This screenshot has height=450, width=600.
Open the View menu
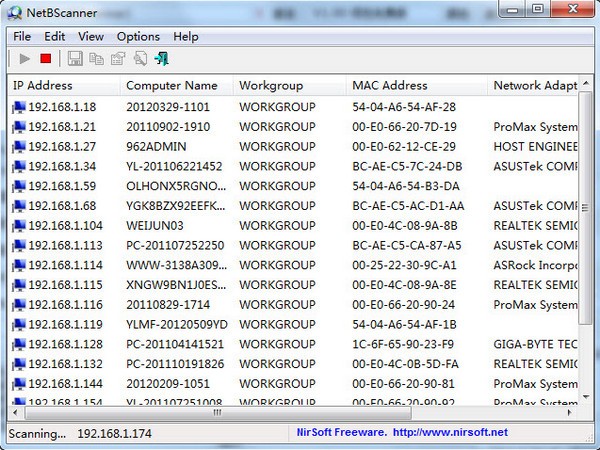point(91,37)
